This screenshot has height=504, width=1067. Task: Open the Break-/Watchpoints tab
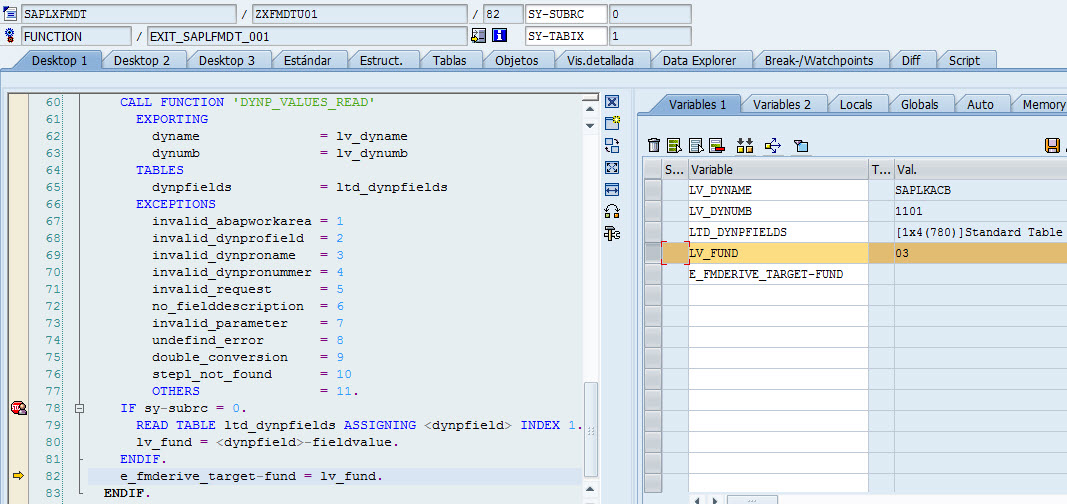click(x=819, y=61)
